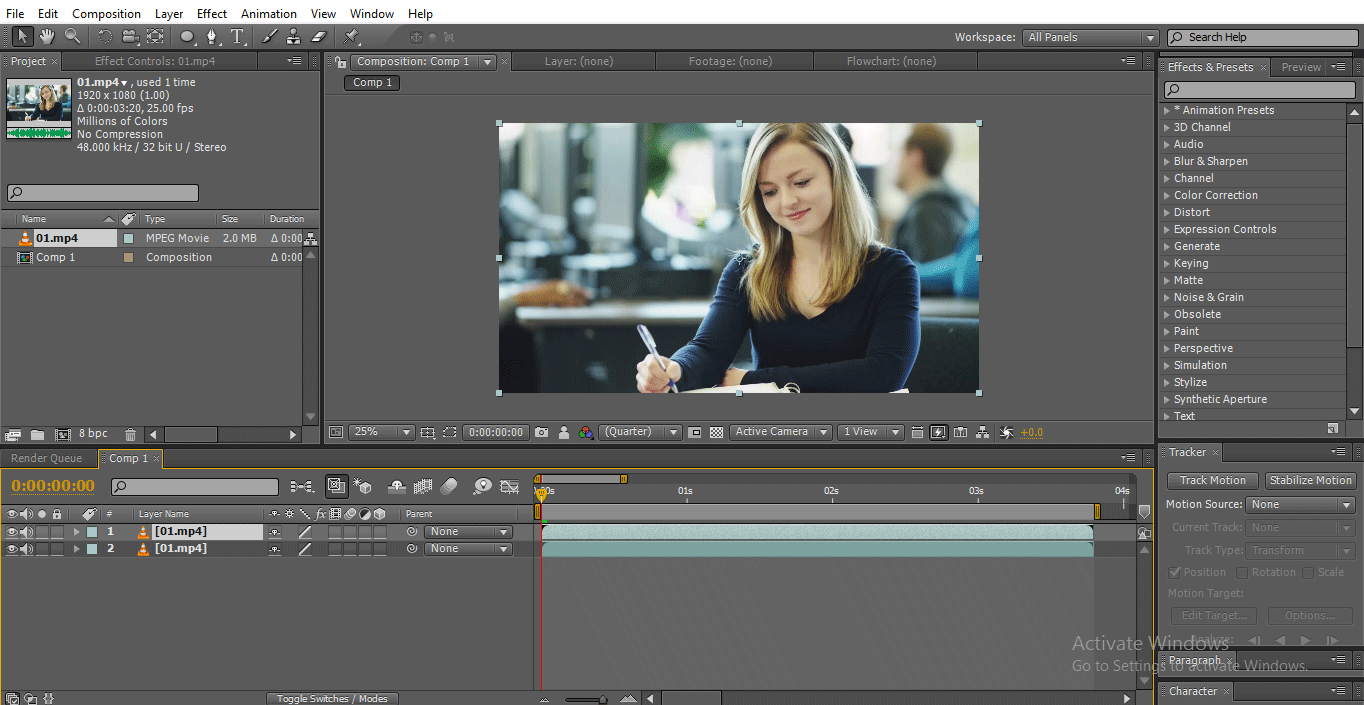Select the Horizontal Type tool
Viewport: 1364px width, 705px height.
click(237, 37)
